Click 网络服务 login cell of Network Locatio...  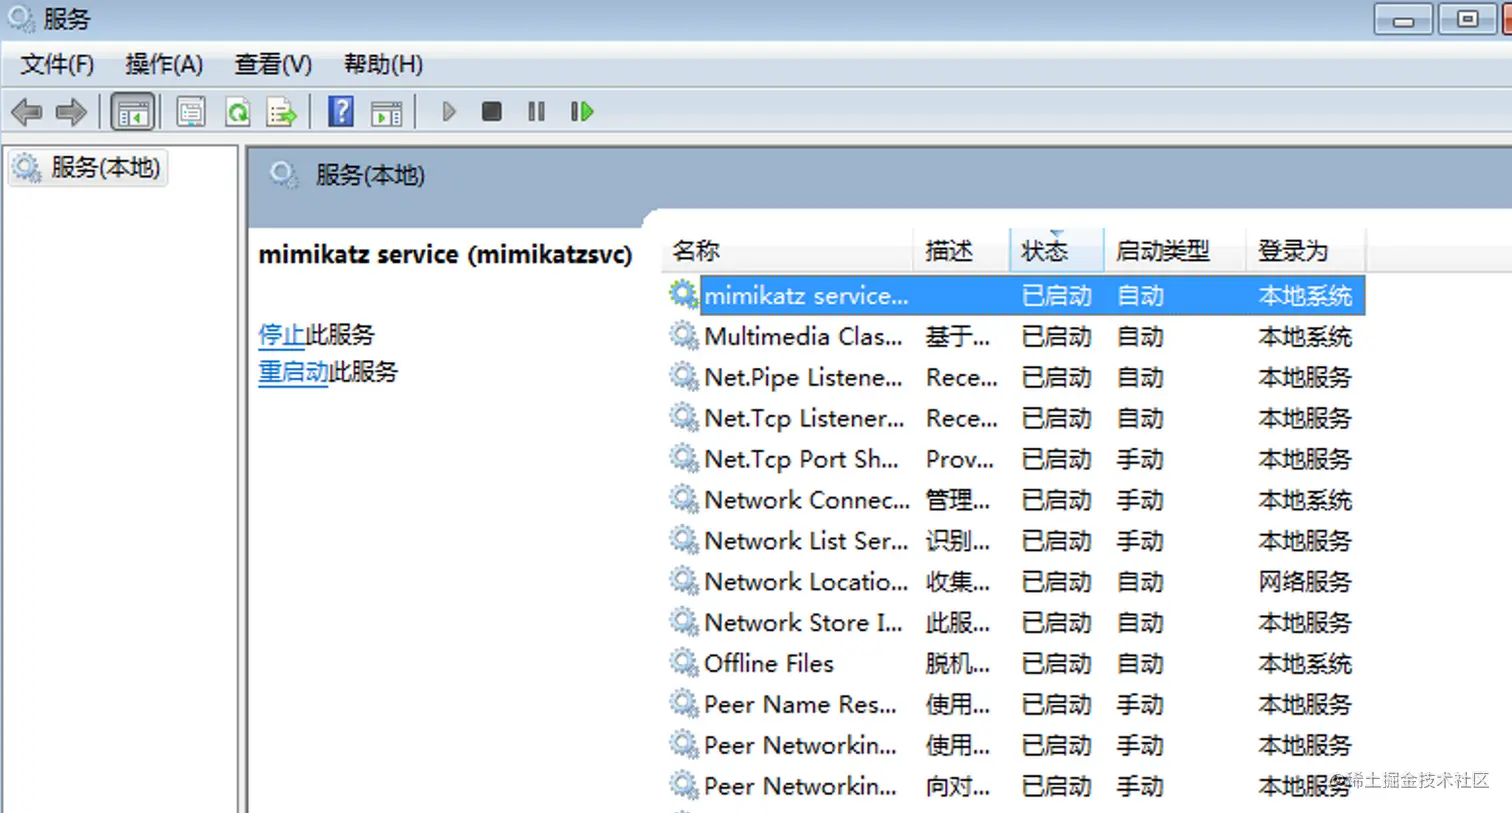coord(1305,582)
